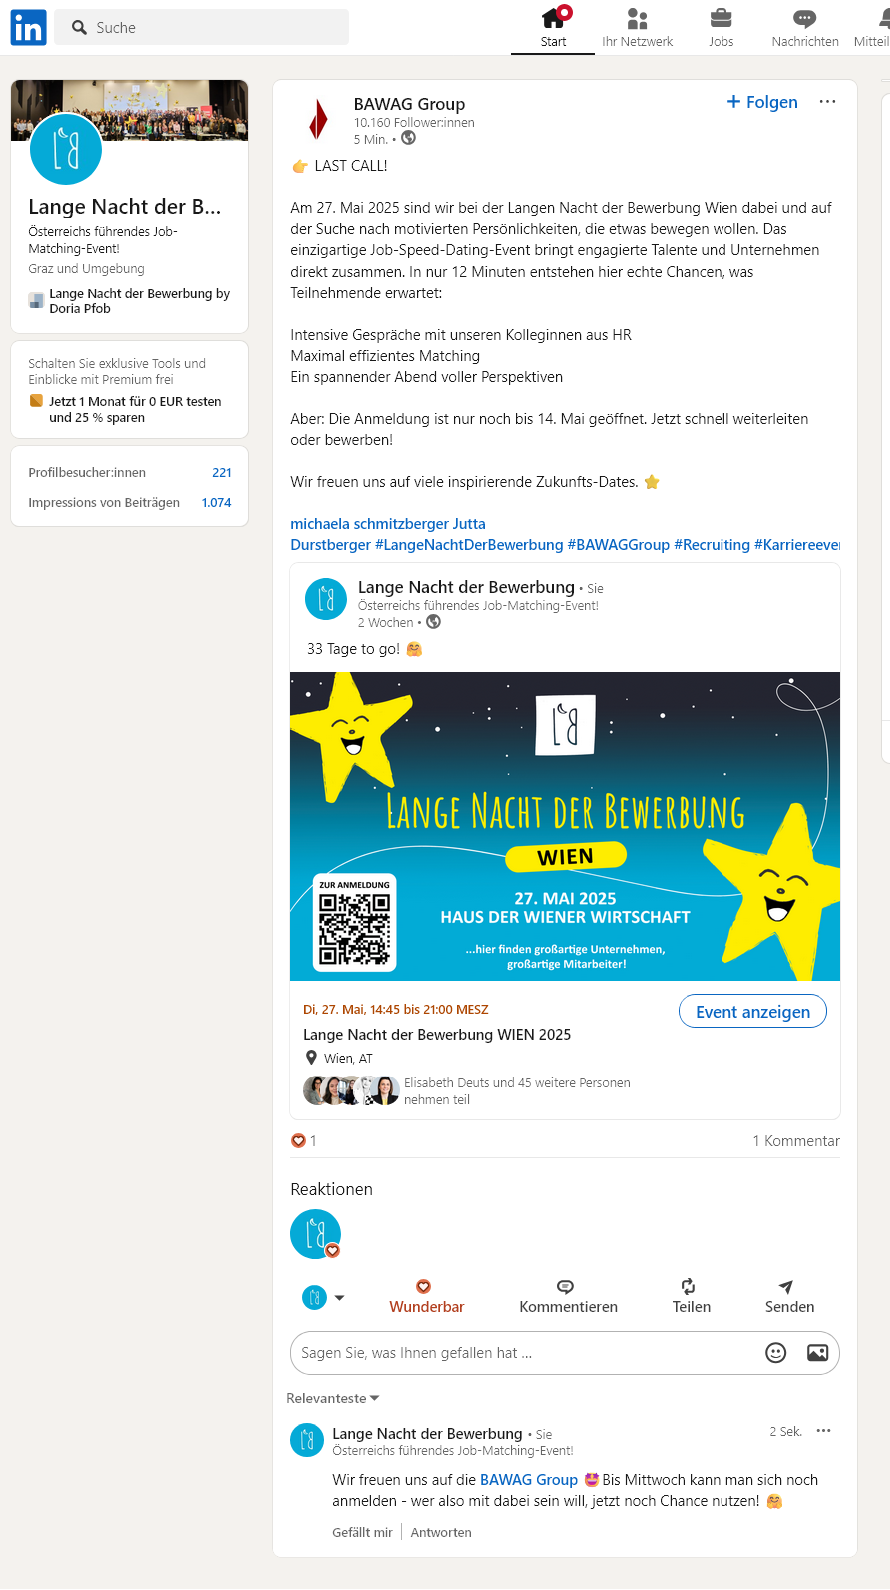Open the #LangeNachtDerBewerbung hashtag link
The height and width of the screenshot is (1590, 890).
pyautogui.click(x=469, y=545)
